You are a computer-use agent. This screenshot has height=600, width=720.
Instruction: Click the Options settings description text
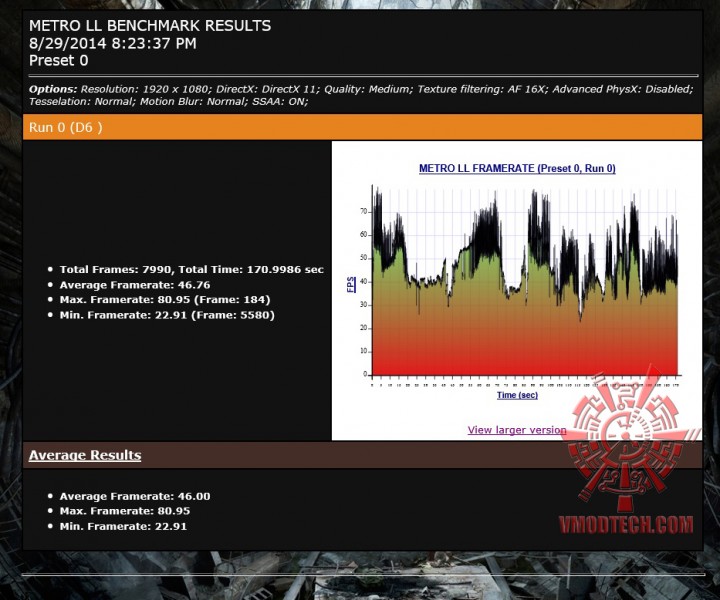click(361, 95)
